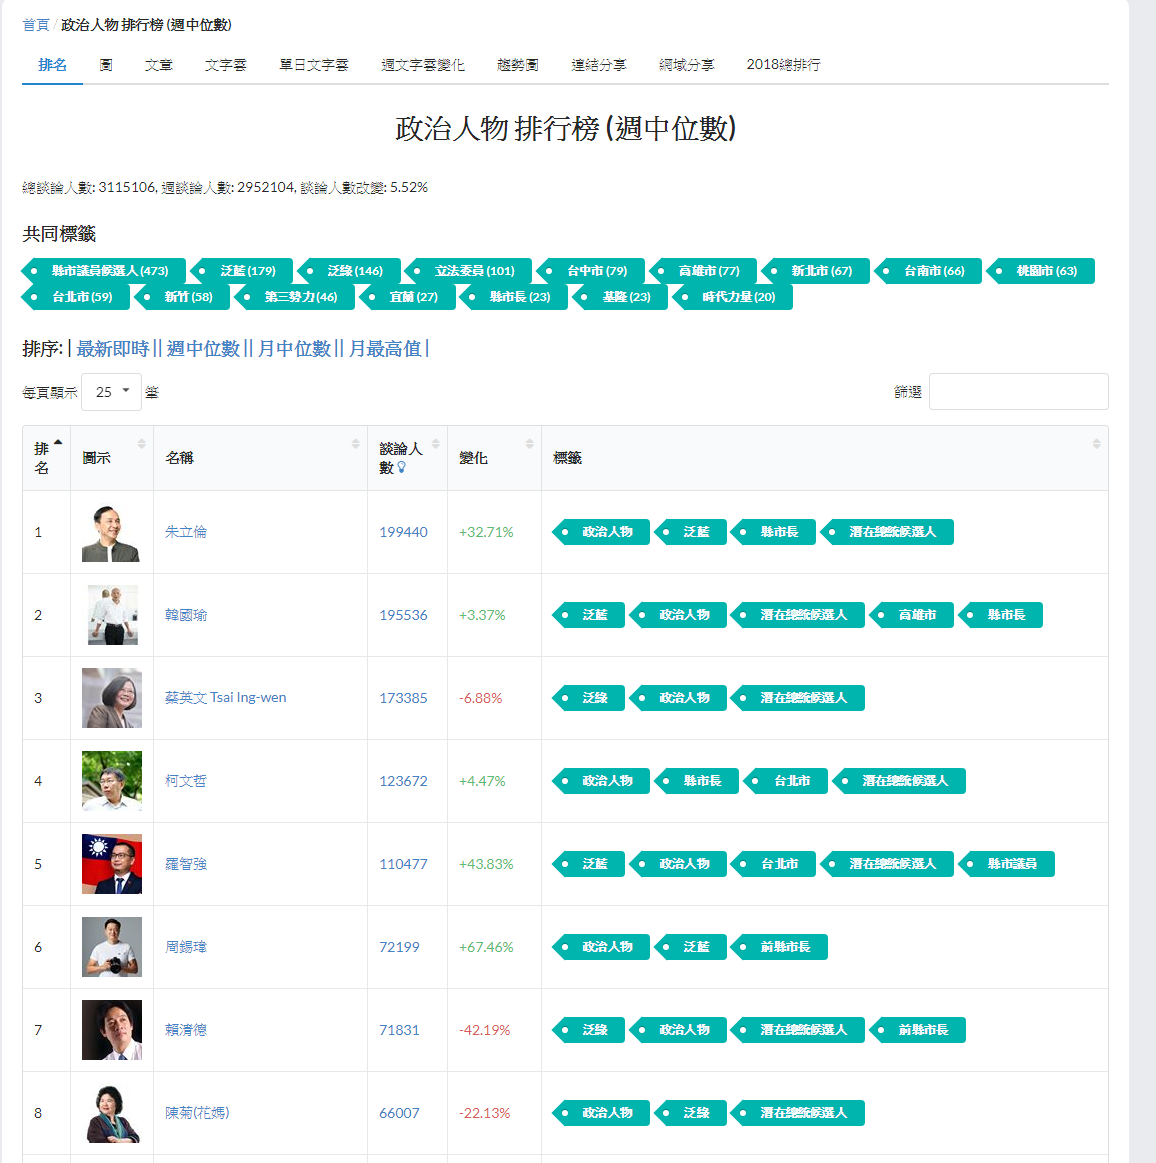Sort table by 圖示 column arrows
The width and height of the screenshot is (1156, 1163).
coord(142,444)
